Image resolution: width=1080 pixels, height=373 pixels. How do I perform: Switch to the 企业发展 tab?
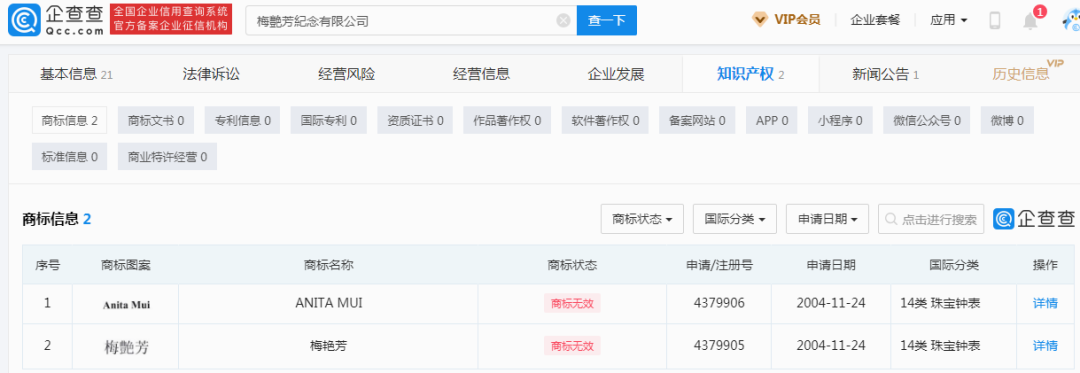616,74
